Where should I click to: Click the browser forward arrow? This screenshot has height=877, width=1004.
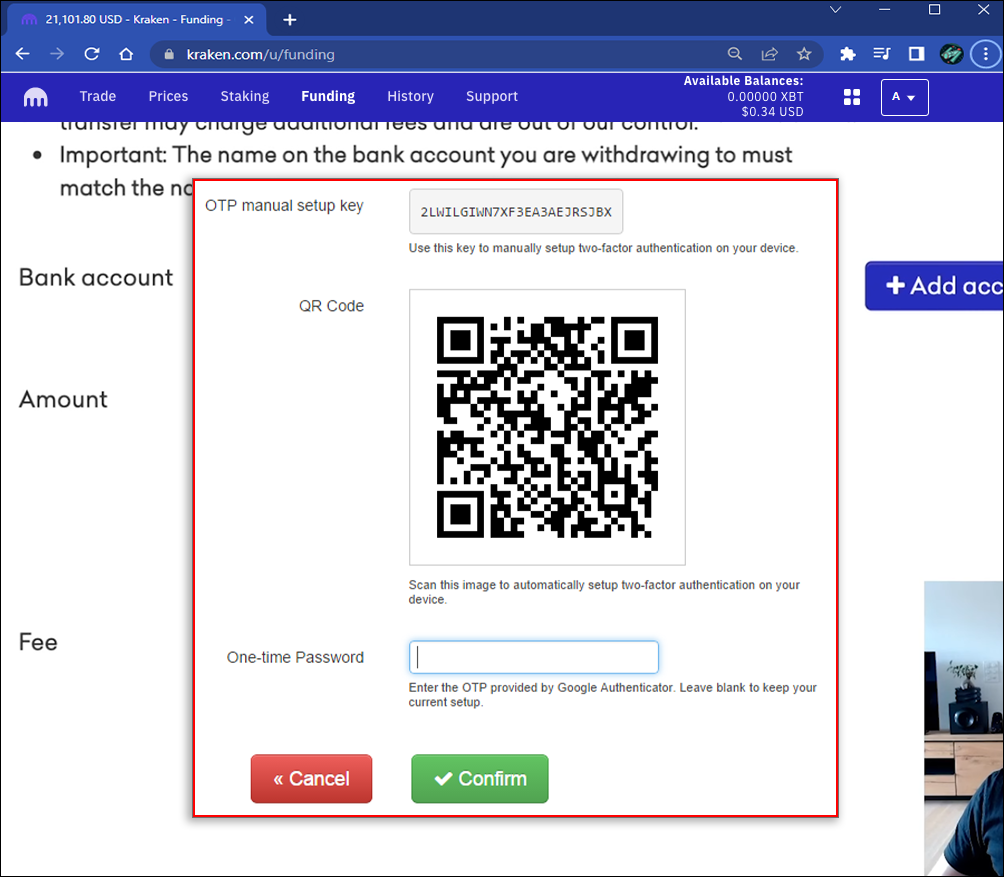point(57,54)
